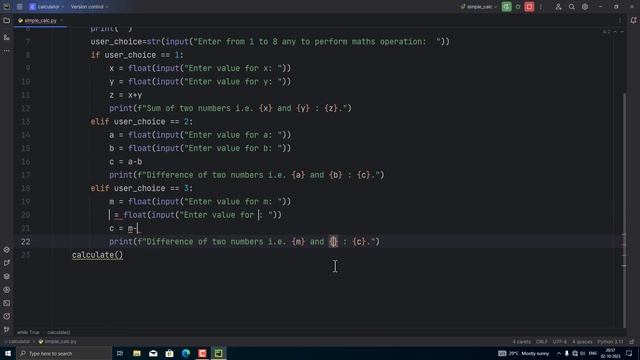Open the Terminal tool window

click(x=7, y=303)
